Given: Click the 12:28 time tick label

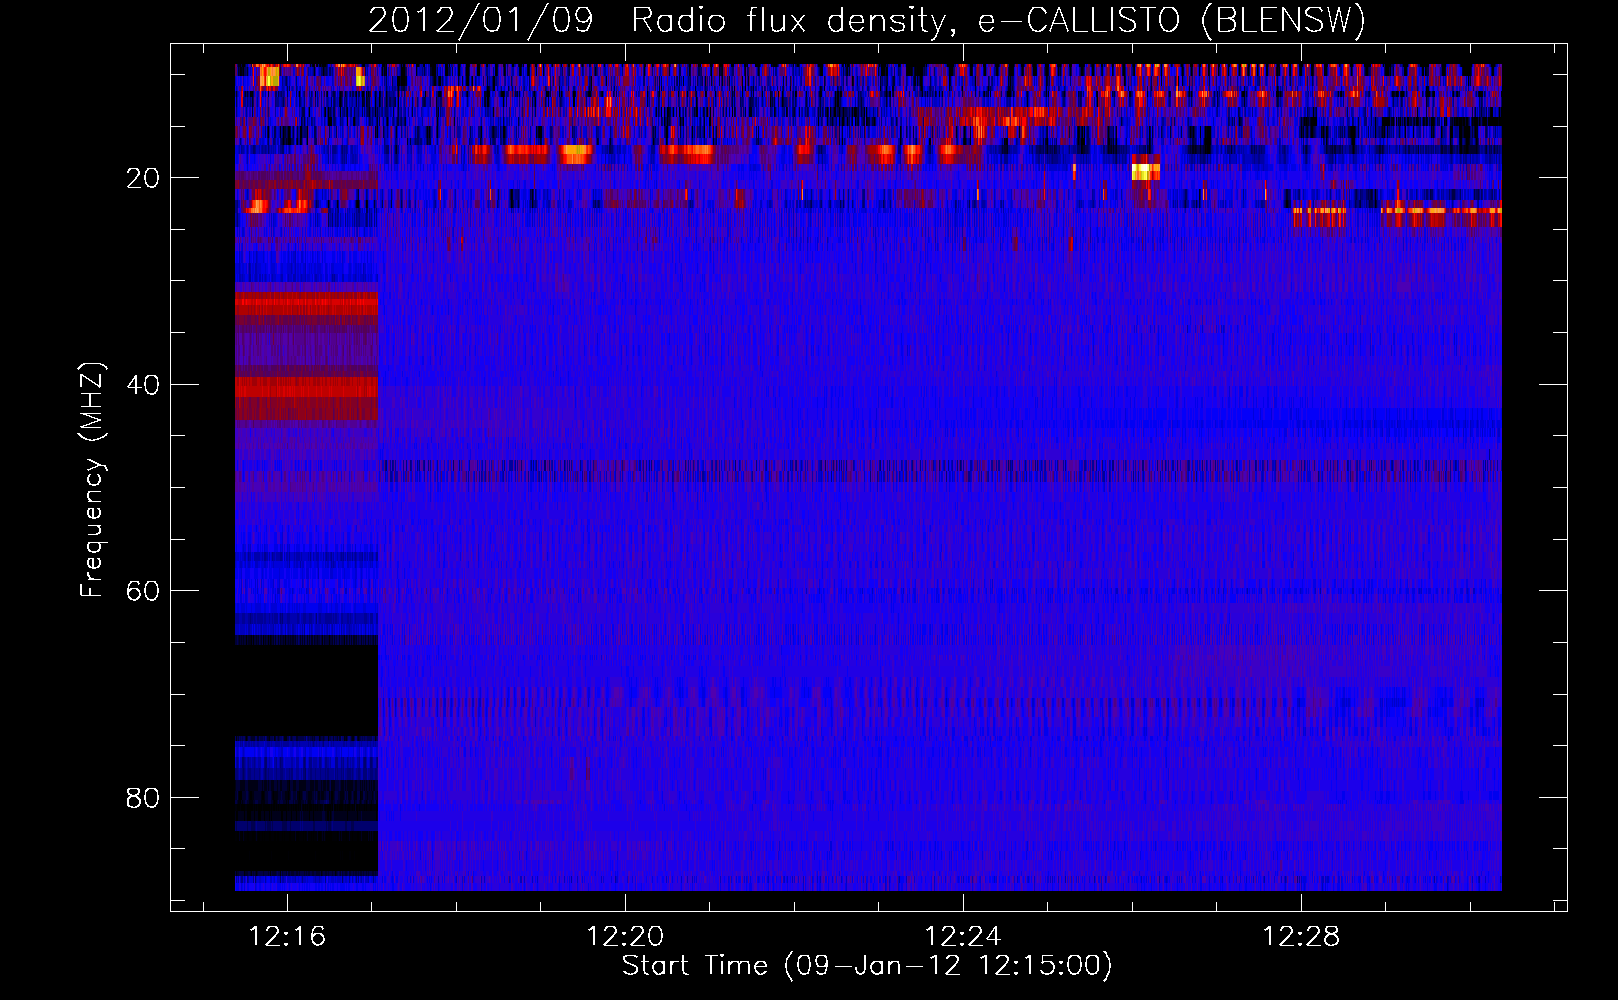Looking at the screenshot, I should [x=1301, y=937].
